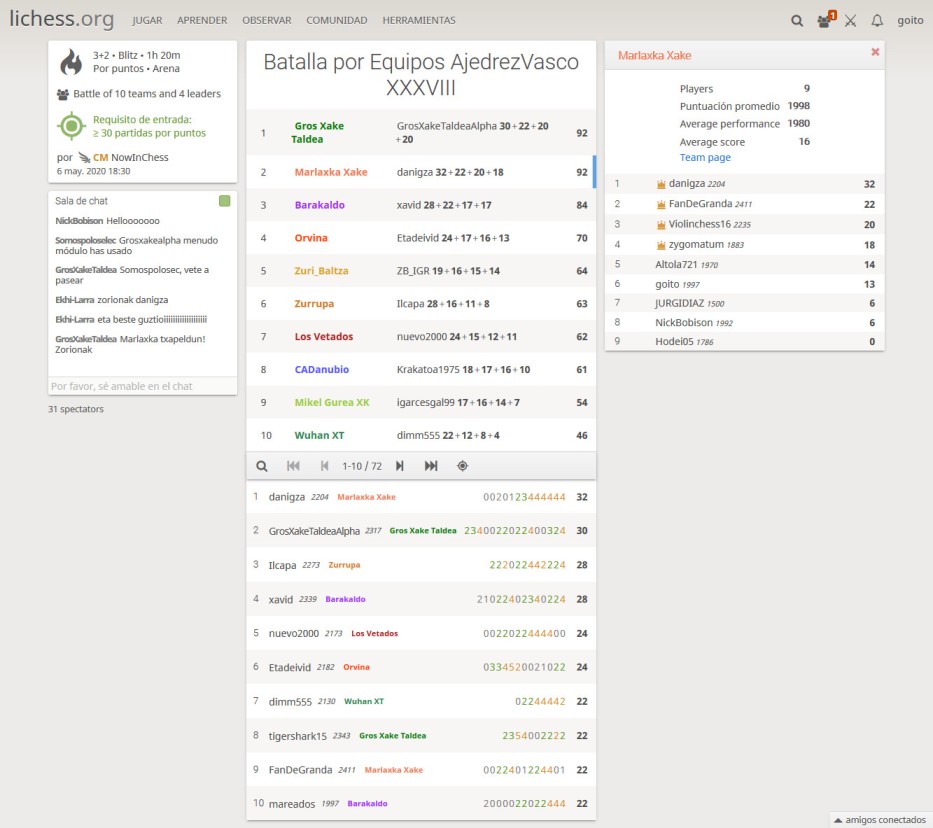This screenshot has height=828, width=933.
Task: Open the search magnifier in top bar
Action: [796, 20]
